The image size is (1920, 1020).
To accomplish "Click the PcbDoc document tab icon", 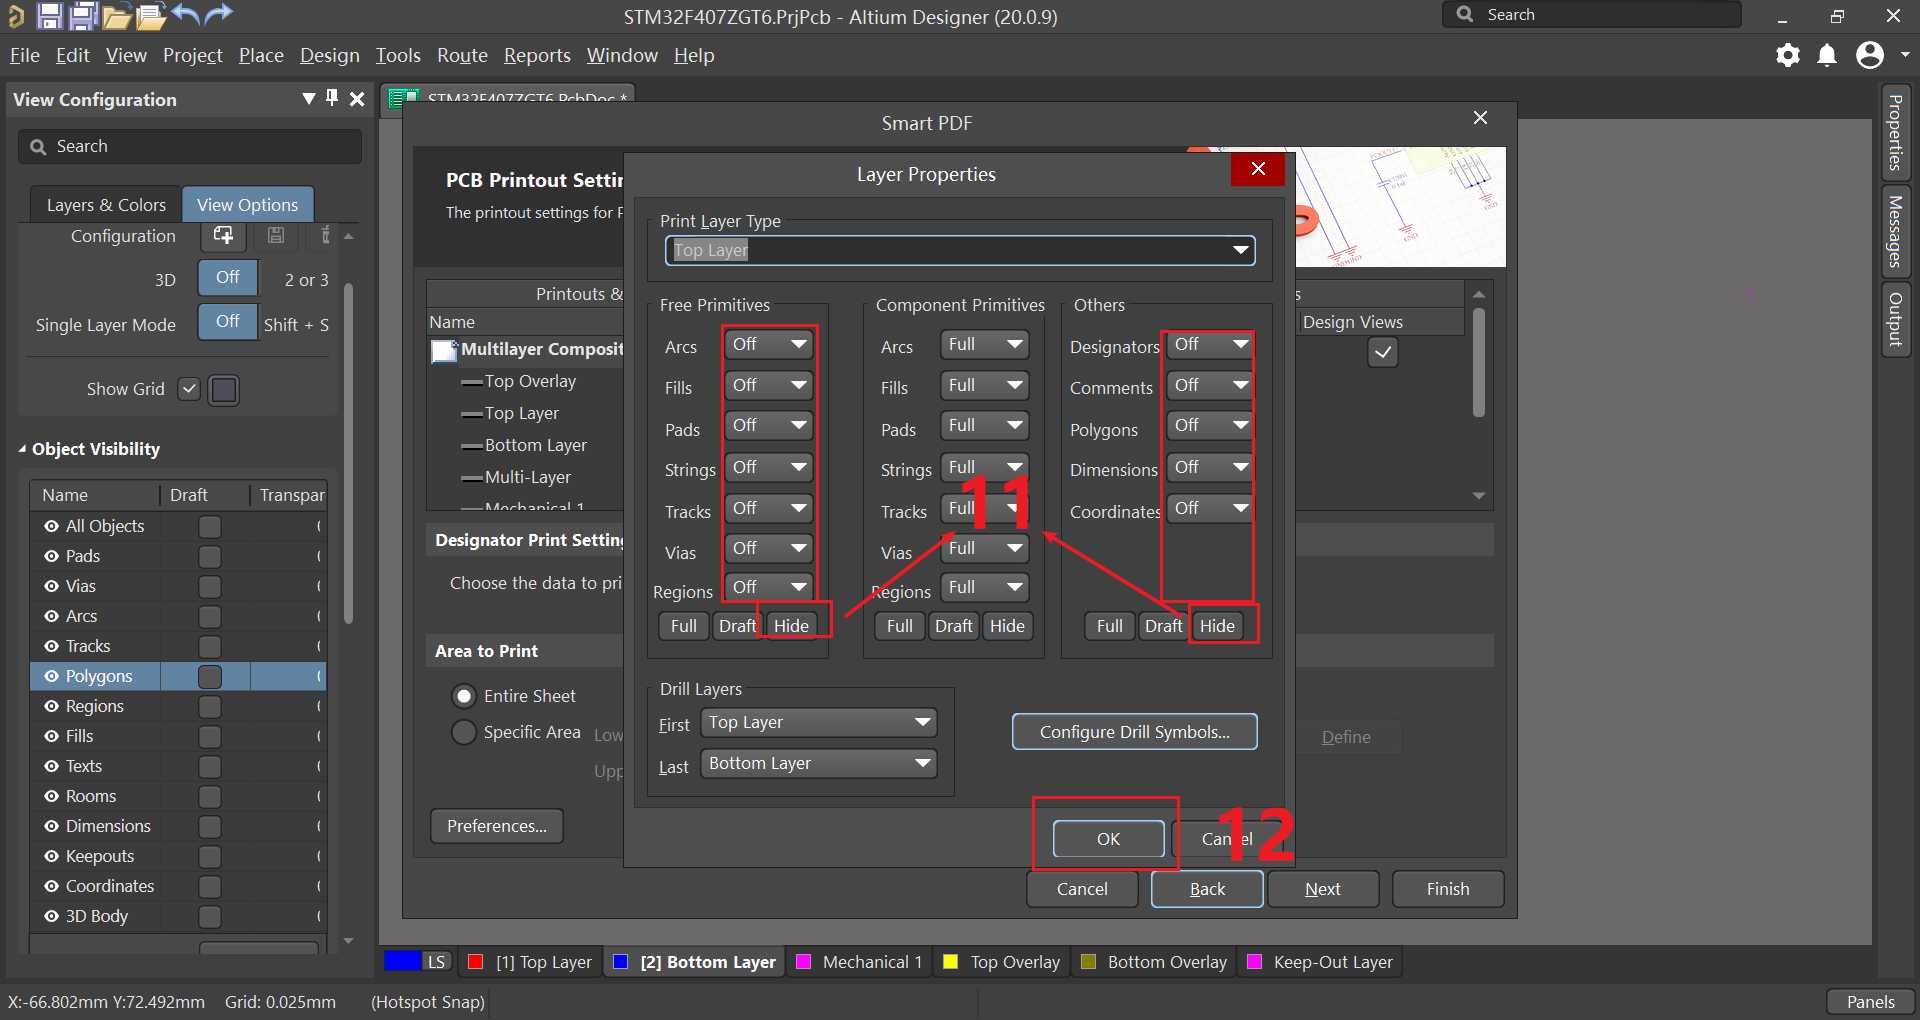I will pos(403,98).
